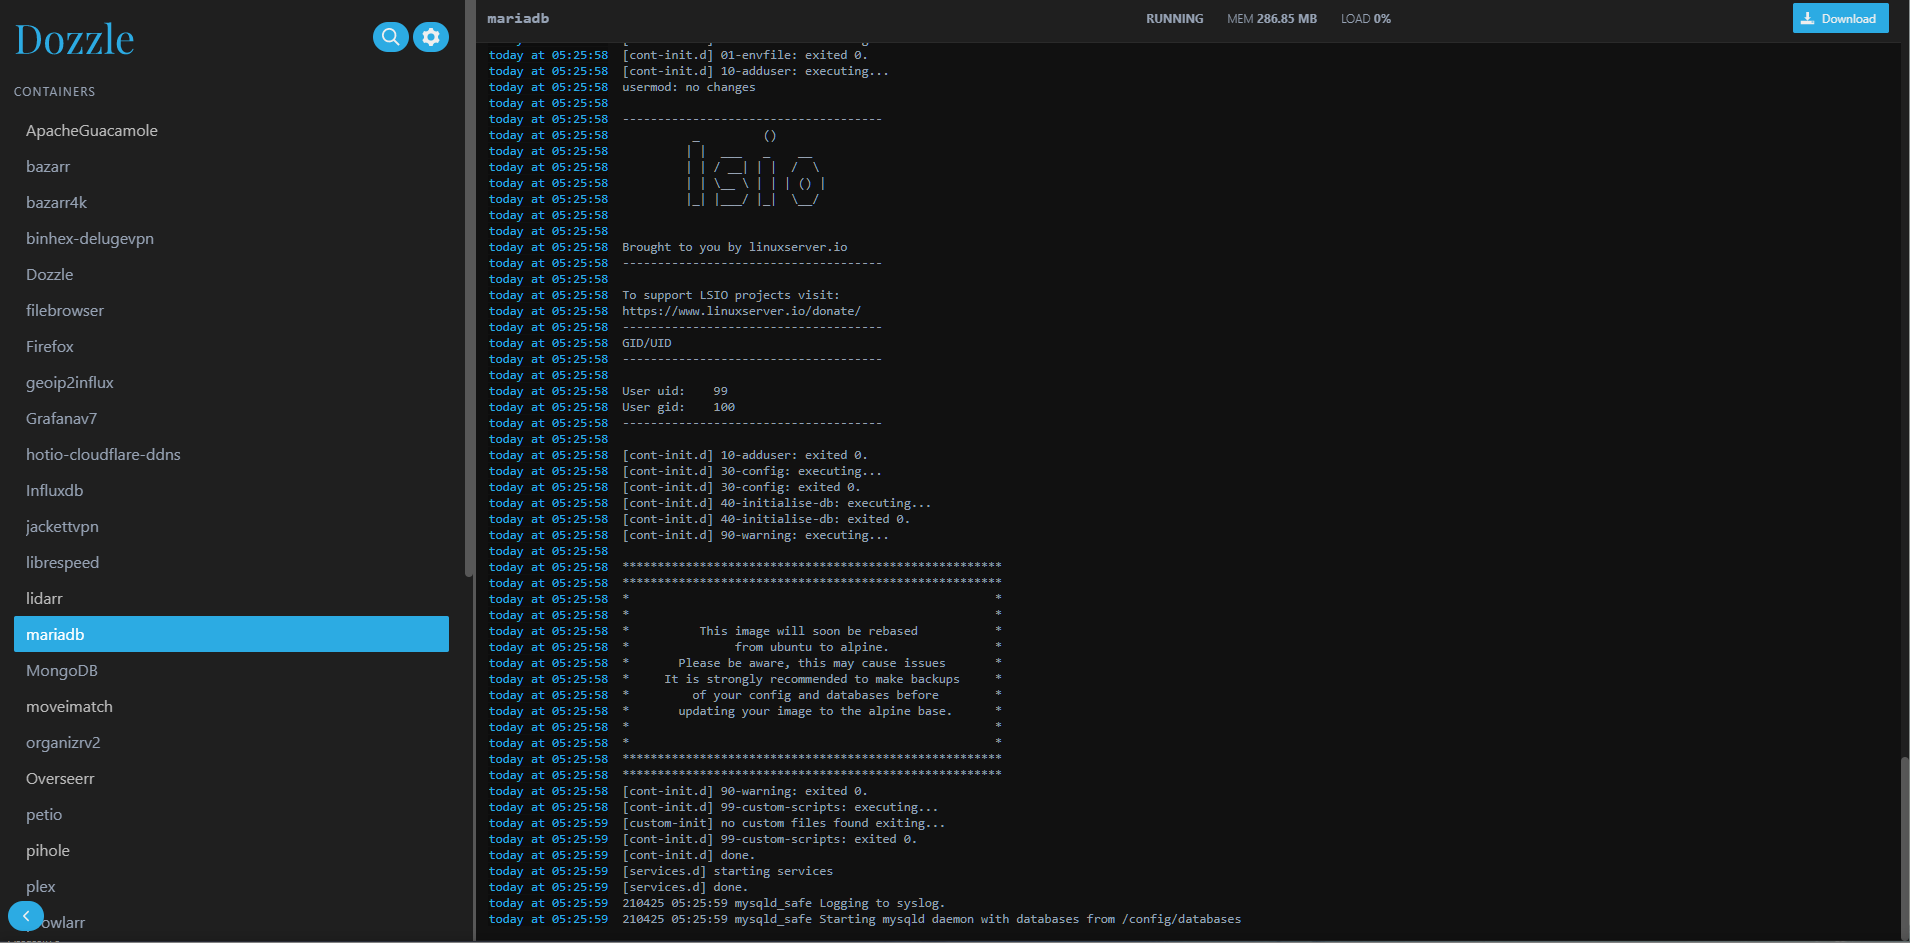The width and height of the screenshot is (1910, 943).
Task: Select the ApacheGuacamole container
Action: [x=92, y=131]
